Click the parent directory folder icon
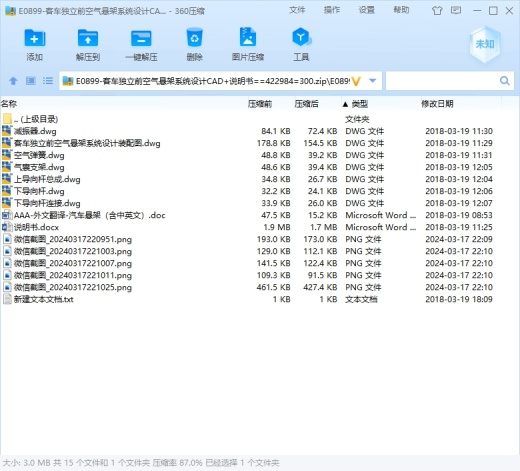This screenshot has width=520, height=471. pos(7,119)
